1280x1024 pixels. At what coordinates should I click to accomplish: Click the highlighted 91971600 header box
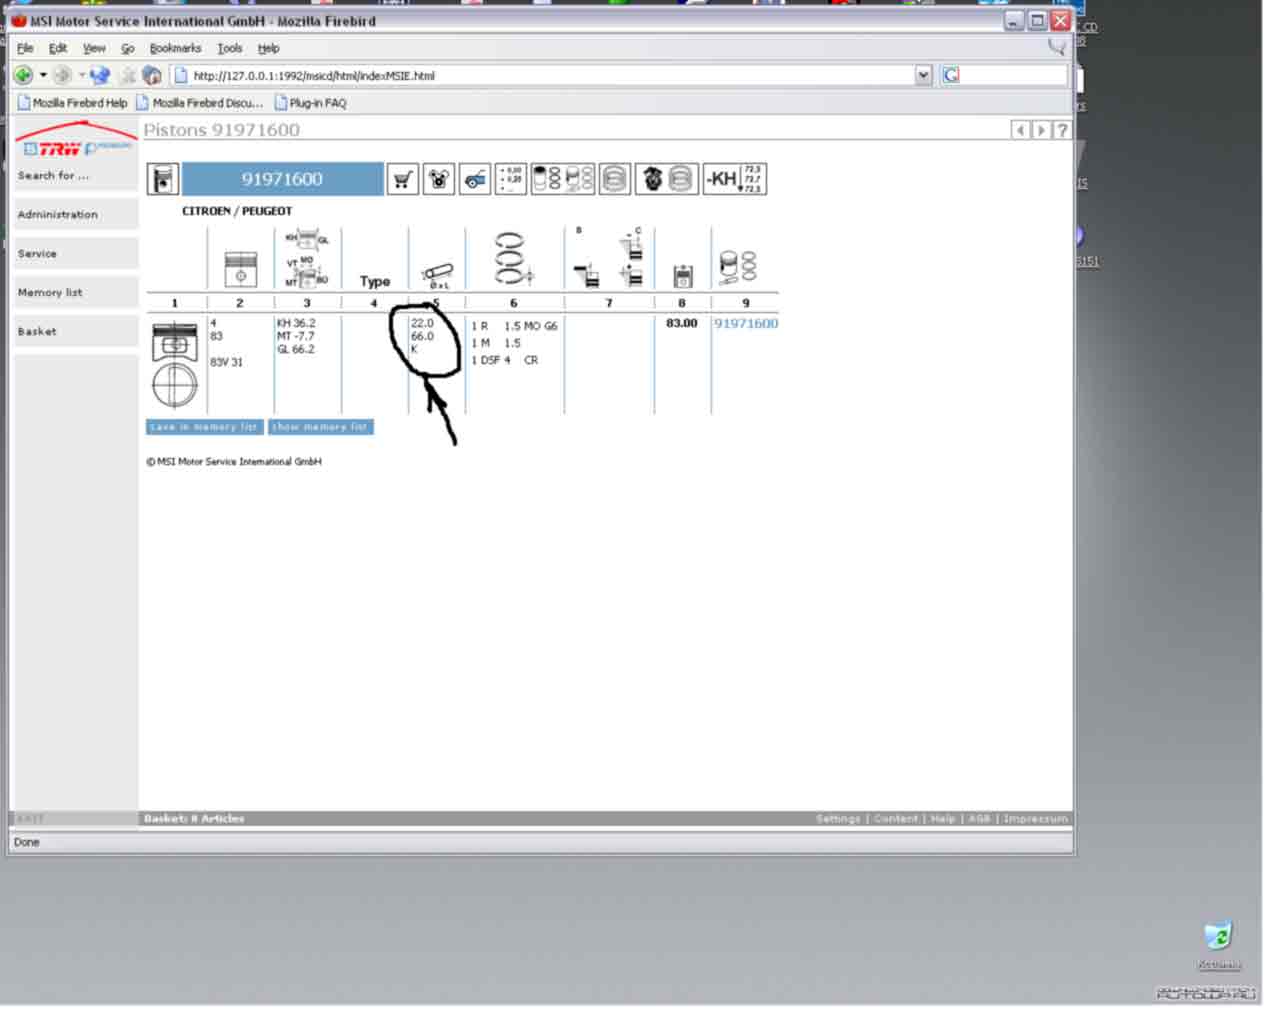coord(282,179)
